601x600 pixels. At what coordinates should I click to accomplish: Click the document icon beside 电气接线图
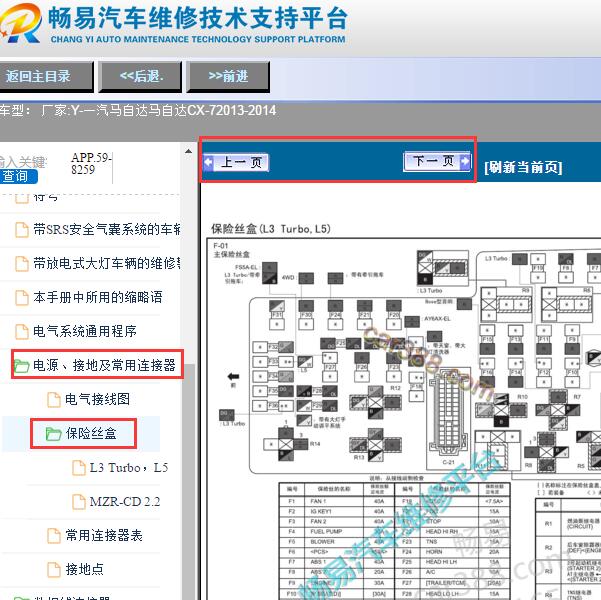pos(54,399)
